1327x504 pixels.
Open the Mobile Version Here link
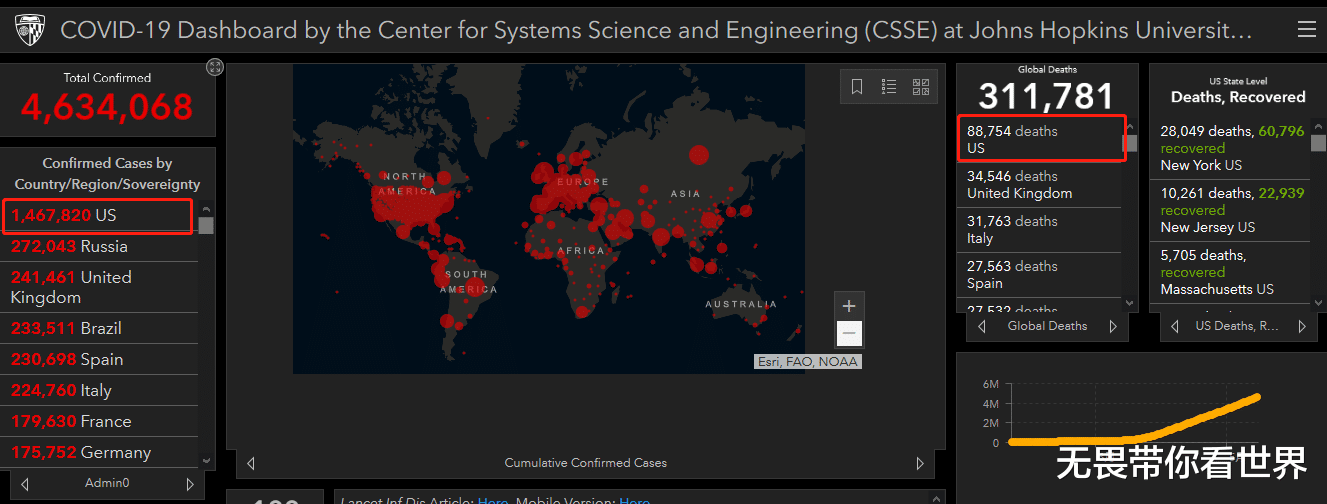(x=634, y=500)
